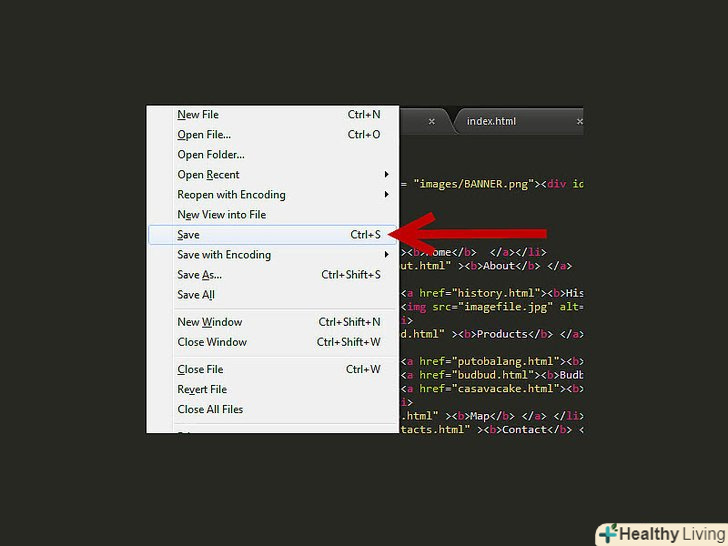Close the tab left of index.html
Image resolution: width=728 pixels, height=546 pixels.
click(x=431, y=122)
